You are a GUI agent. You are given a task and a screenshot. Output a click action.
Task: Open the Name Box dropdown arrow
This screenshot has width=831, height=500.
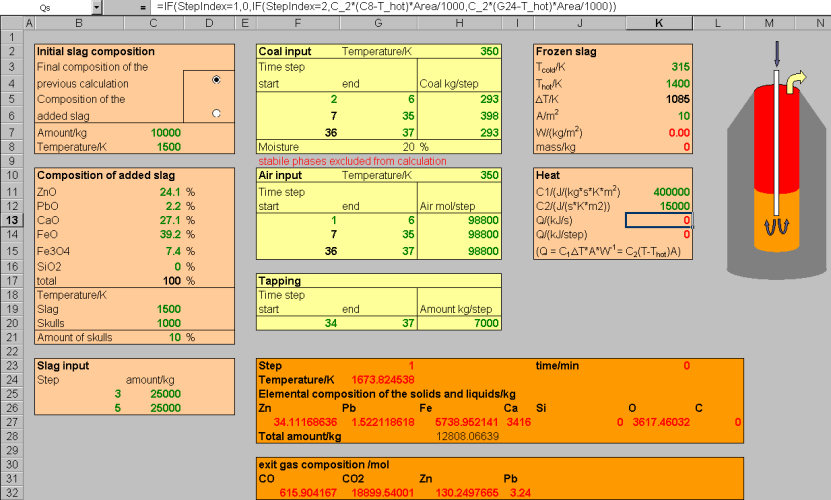[x=96, y=7]
